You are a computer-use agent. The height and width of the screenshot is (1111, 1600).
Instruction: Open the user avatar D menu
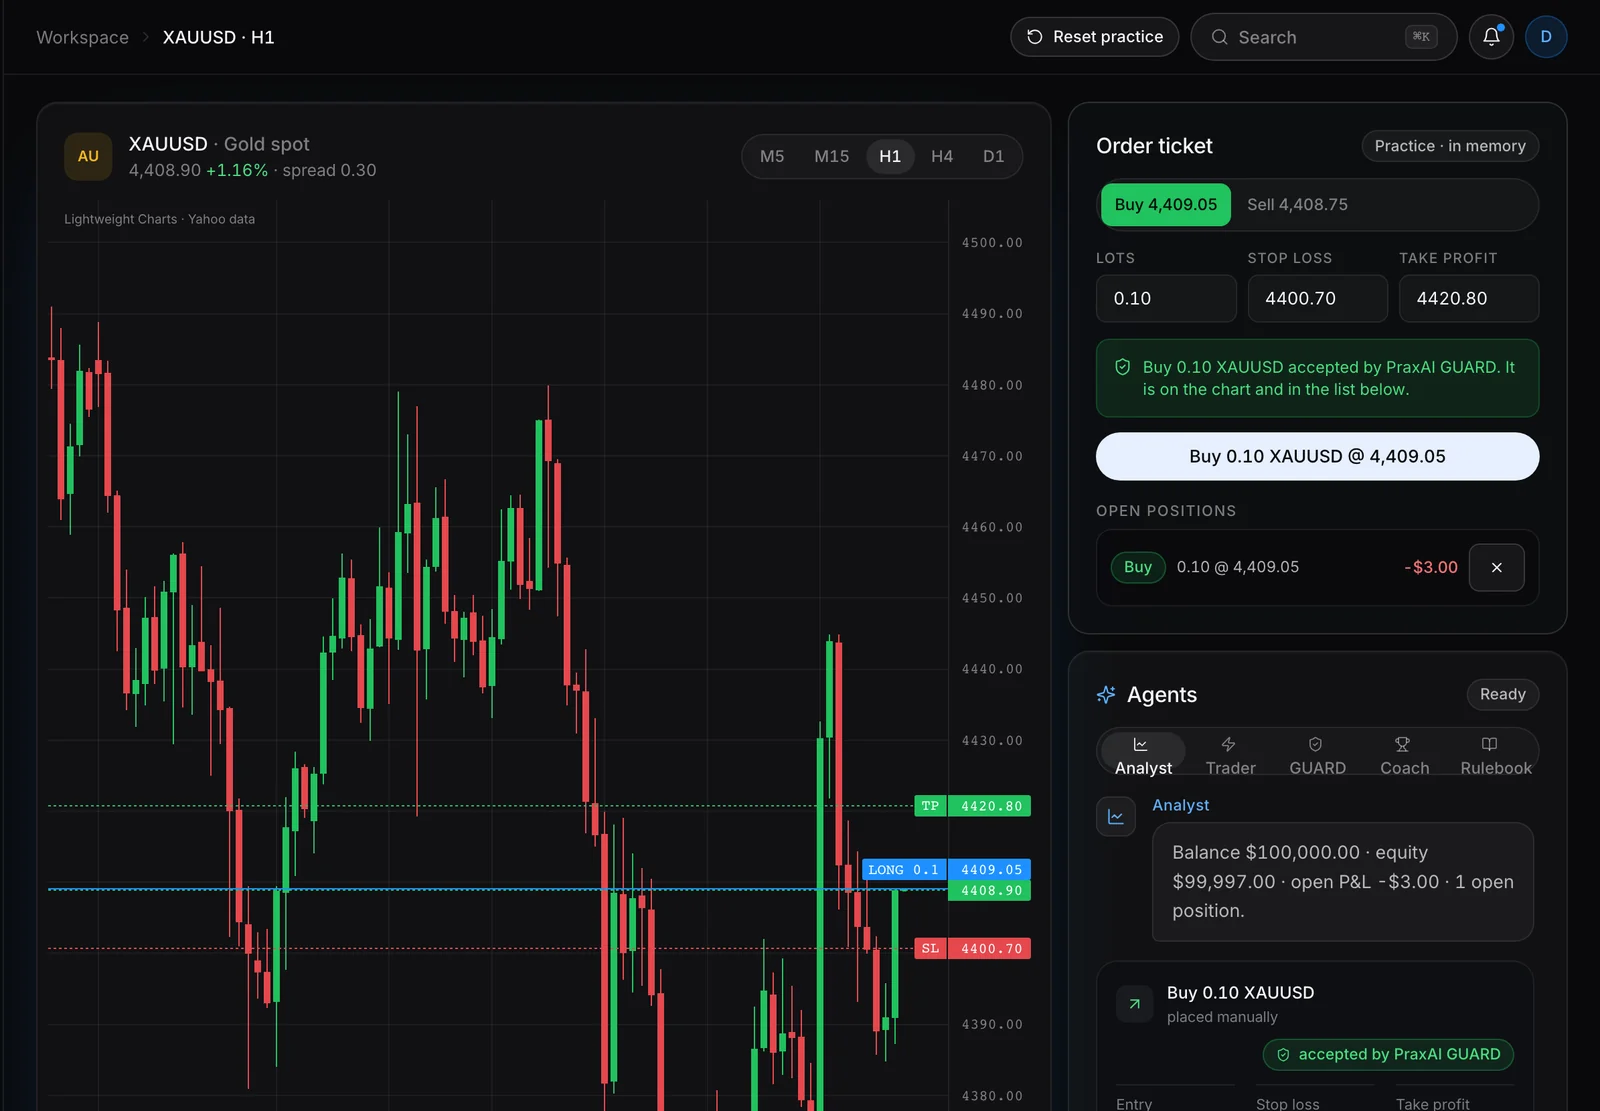[x=1546, y=37]
